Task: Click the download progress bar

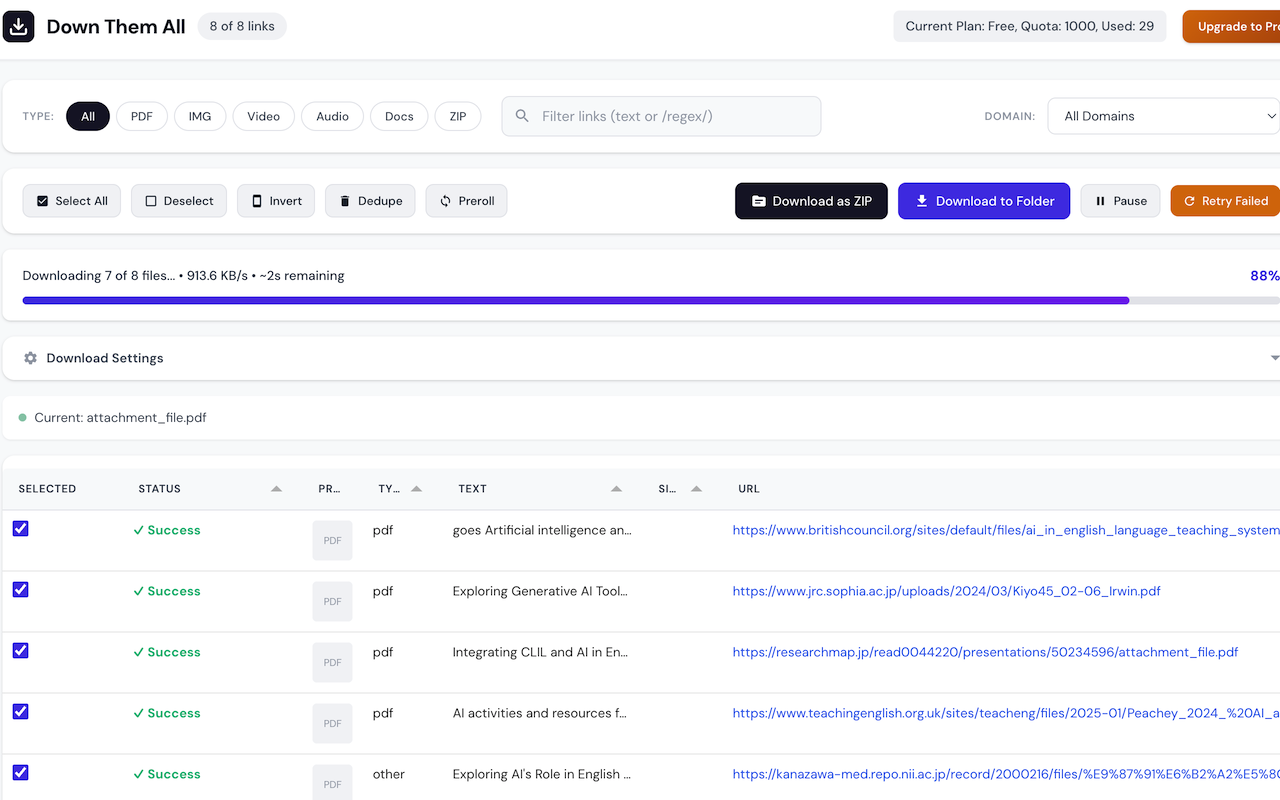Action: click(651, 300)
